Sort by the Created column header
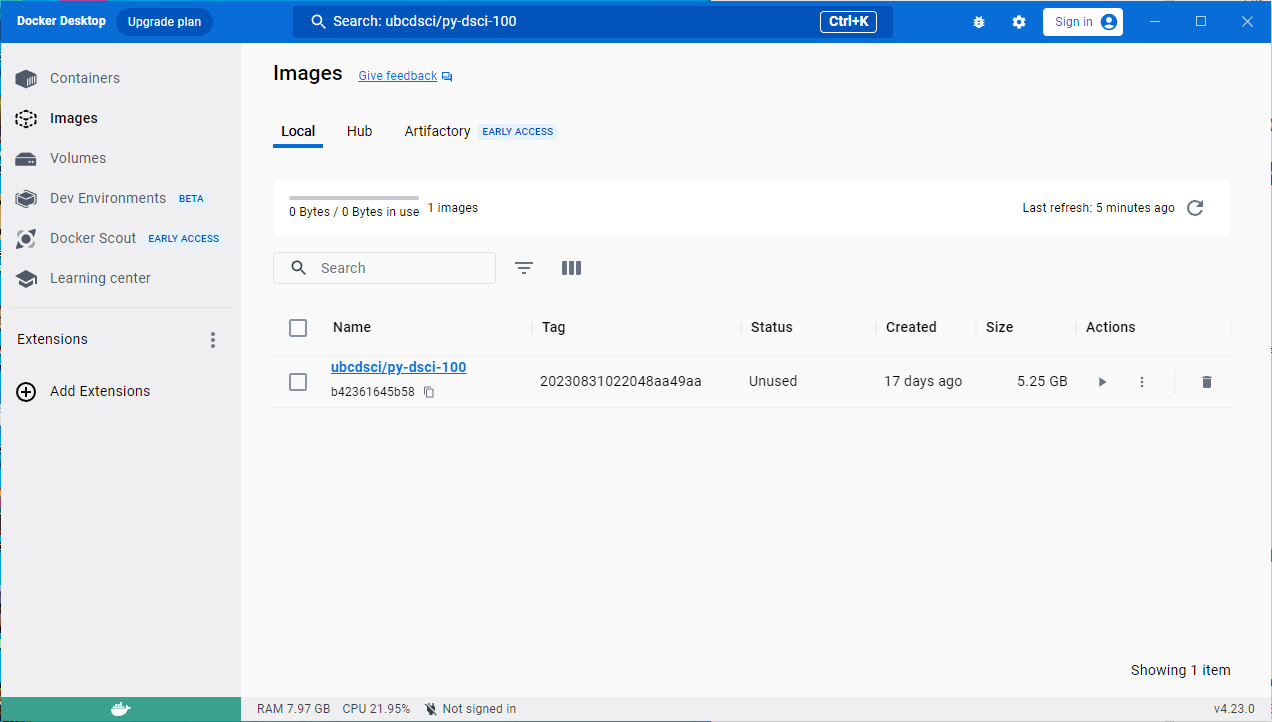This screenshot has width=1272, height=722. 911,327
